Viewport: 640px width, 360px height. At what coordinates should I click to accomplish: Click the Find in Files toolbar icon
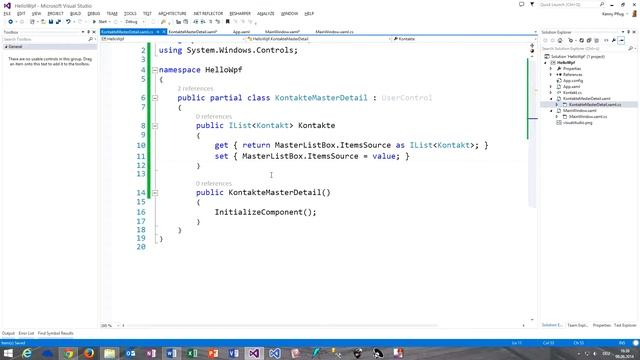(x=163, y=22)
